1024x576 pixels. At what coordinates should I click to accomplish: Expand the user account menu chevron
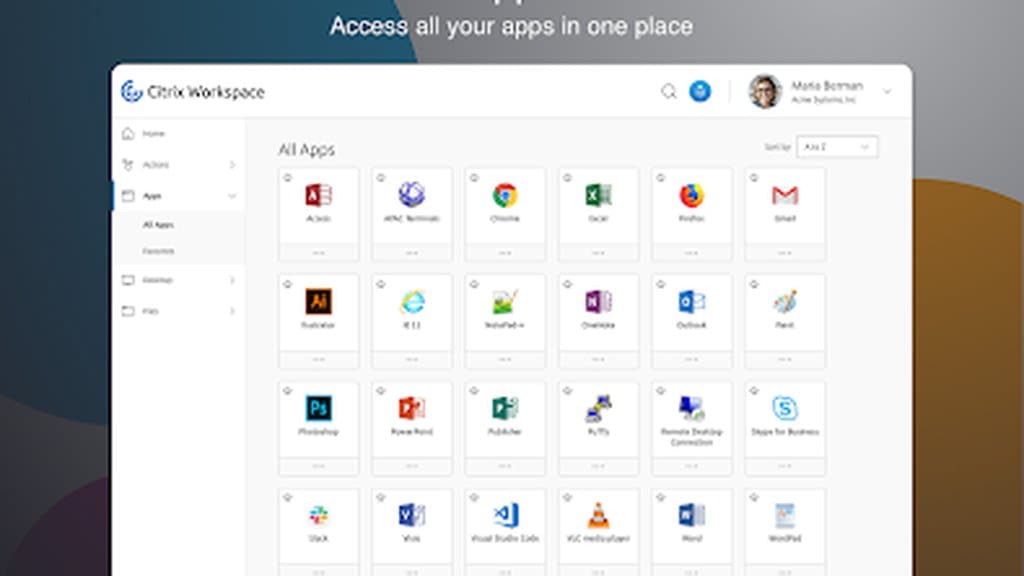coord(887,91)
